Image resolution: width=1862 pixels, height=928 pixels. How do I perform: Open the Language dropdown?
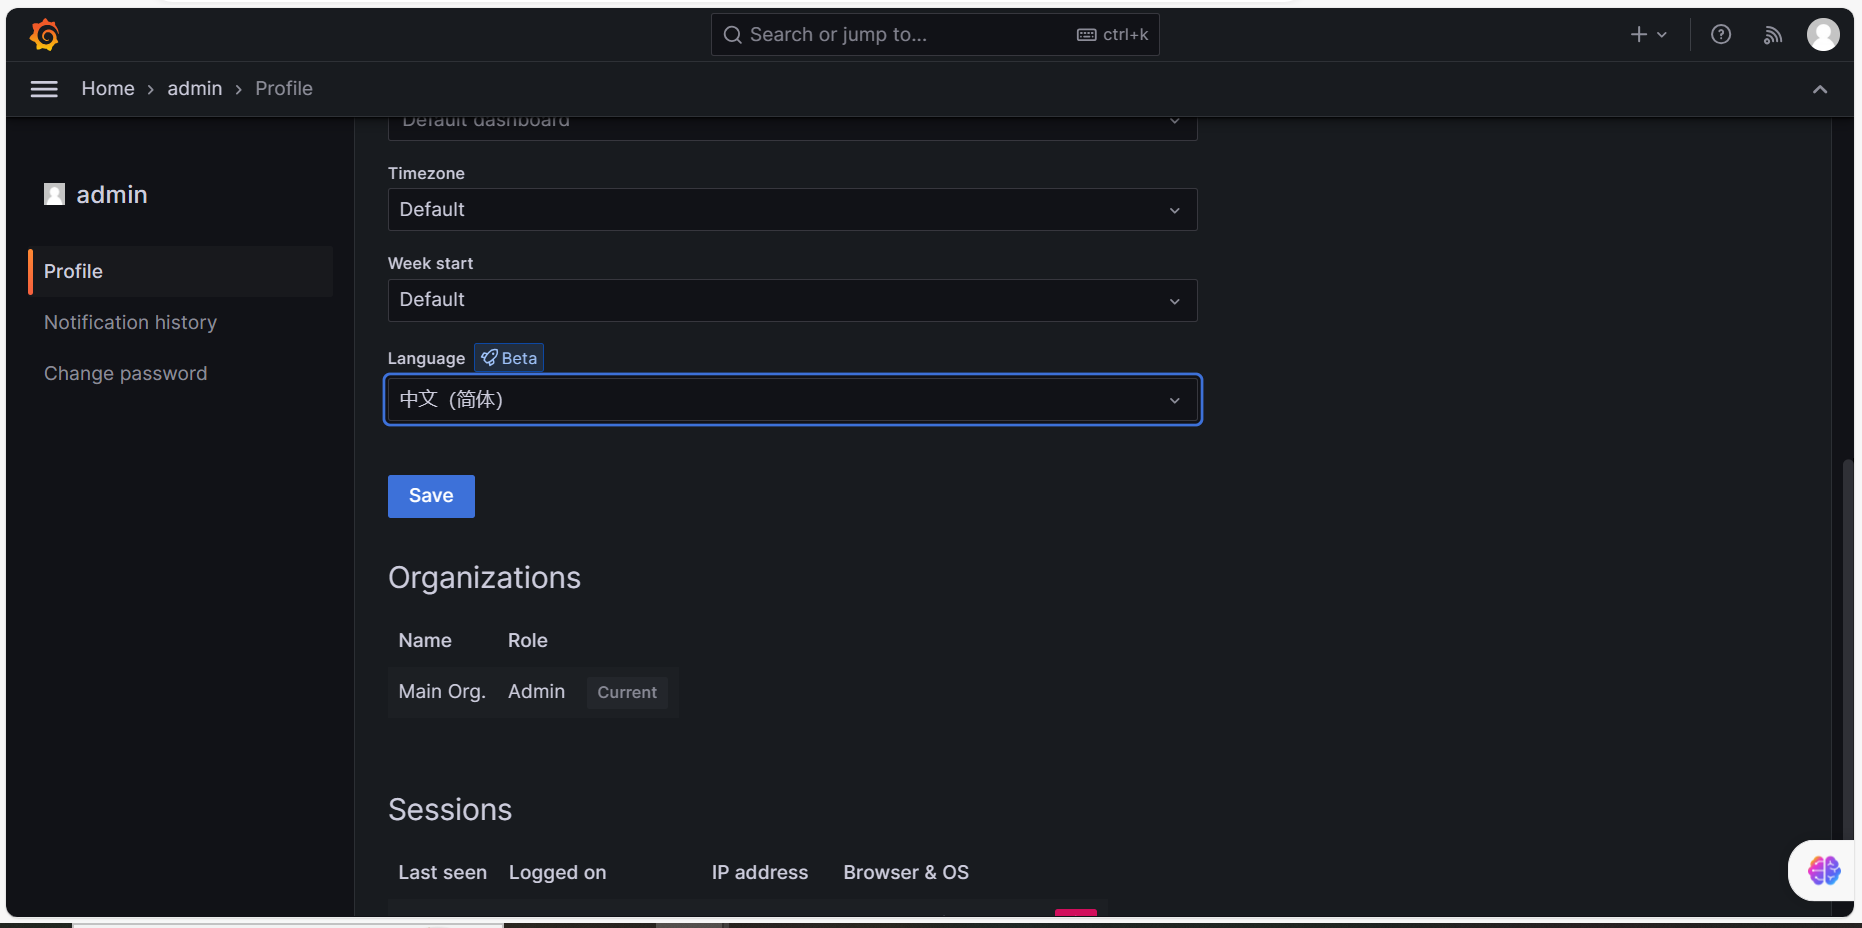click(792, 400)
